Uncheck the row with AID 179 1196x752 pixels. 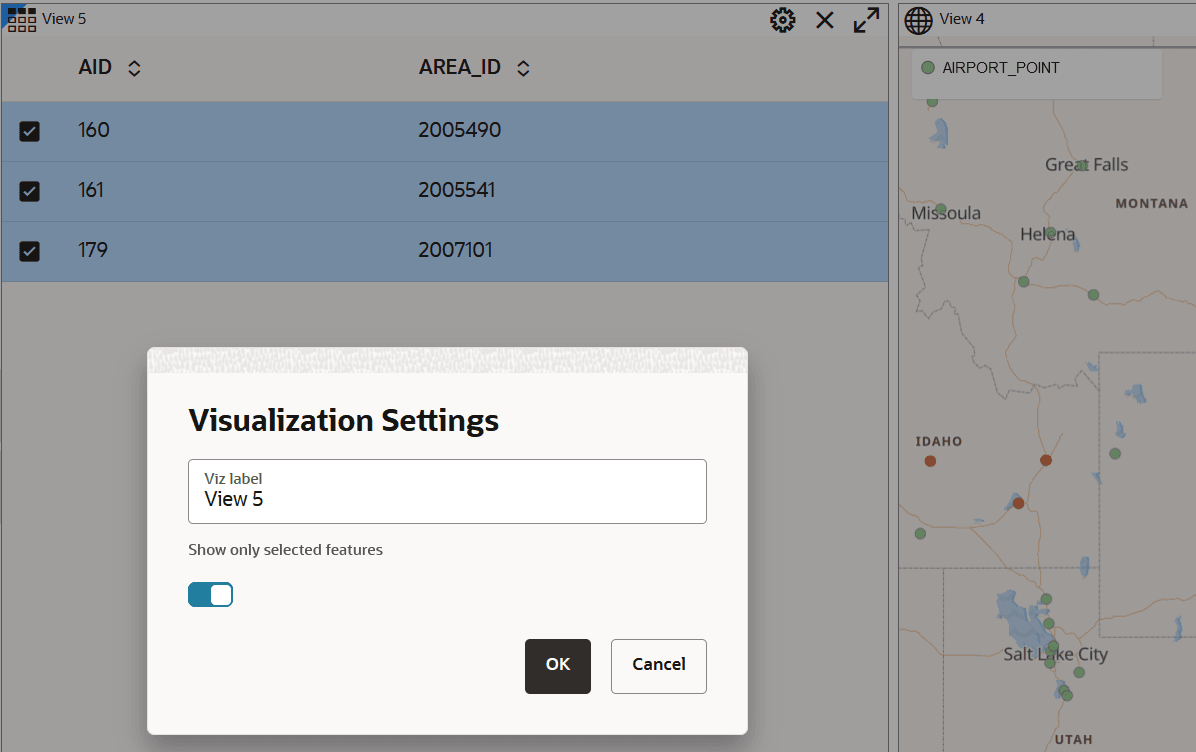tap(29, 250)
